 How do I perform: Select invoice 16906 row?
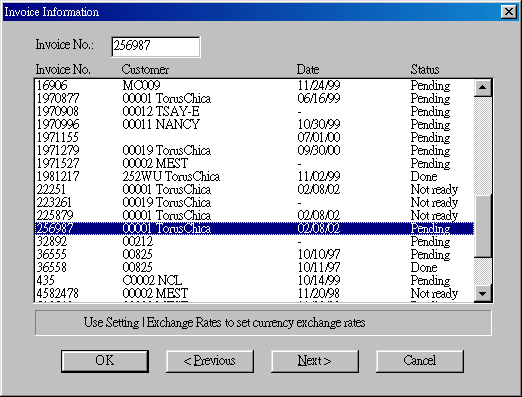[x=254, y=85]
